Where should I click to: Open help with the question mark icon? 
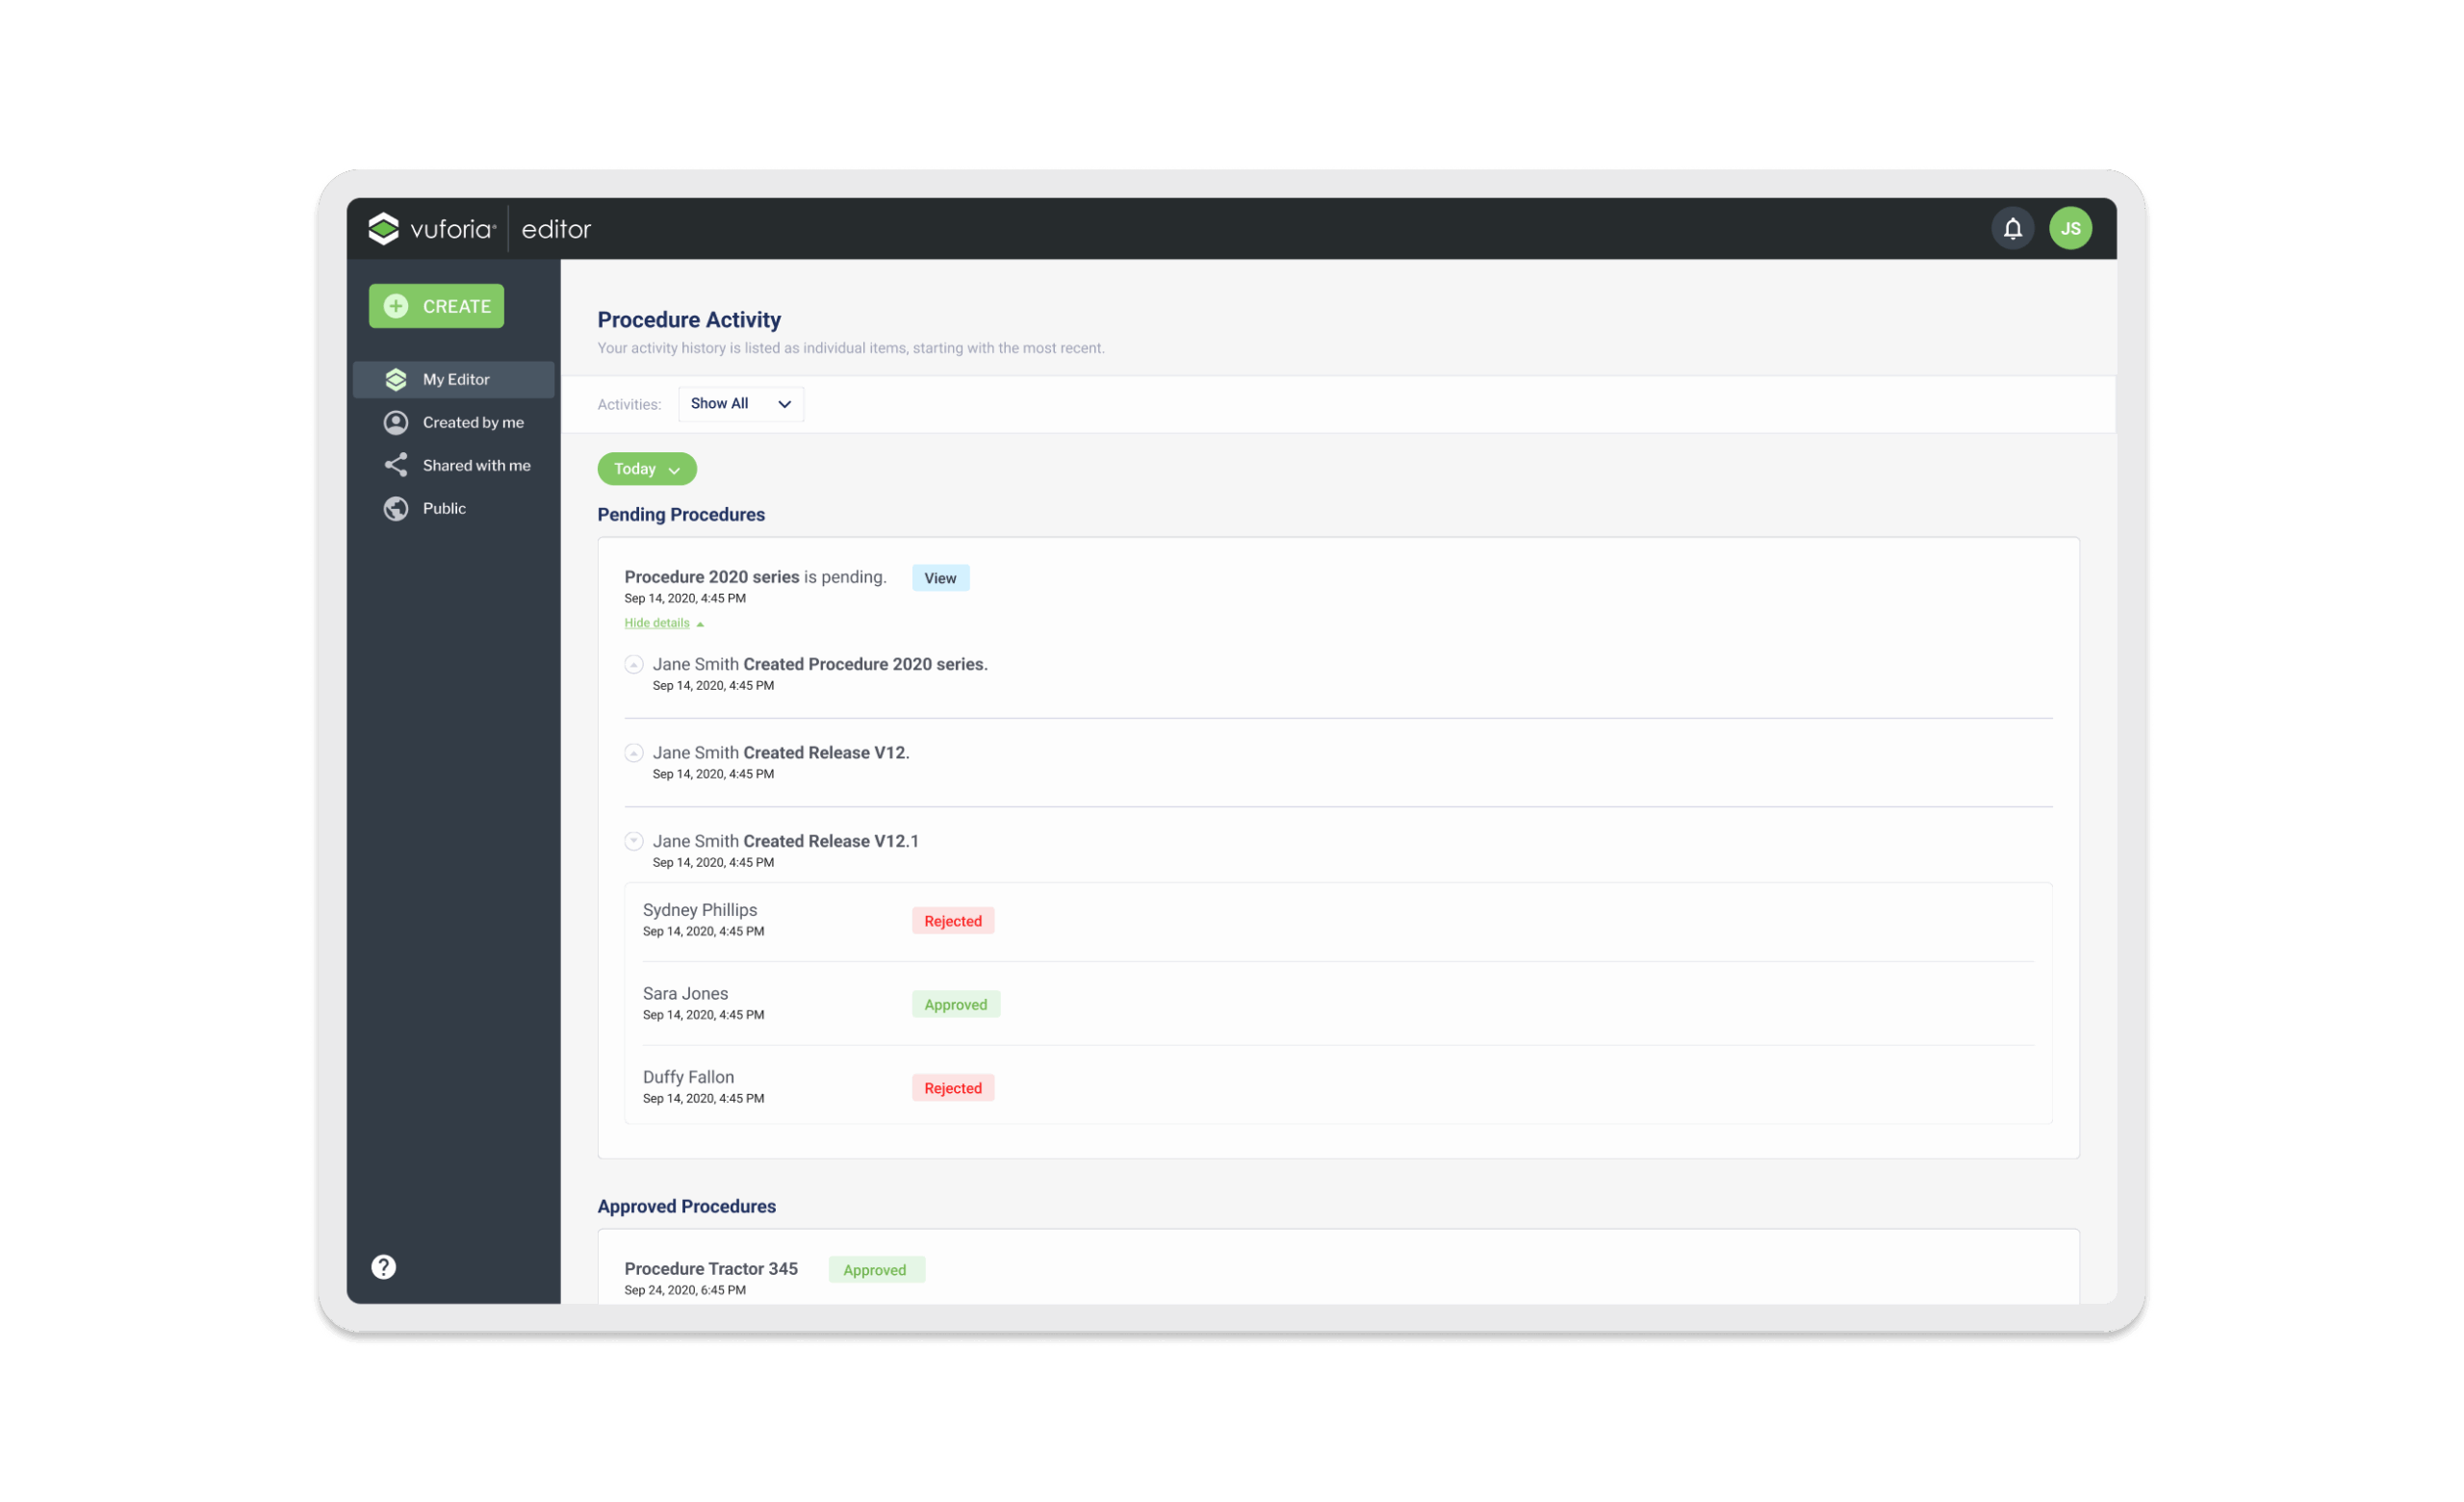pos(384,1267)
